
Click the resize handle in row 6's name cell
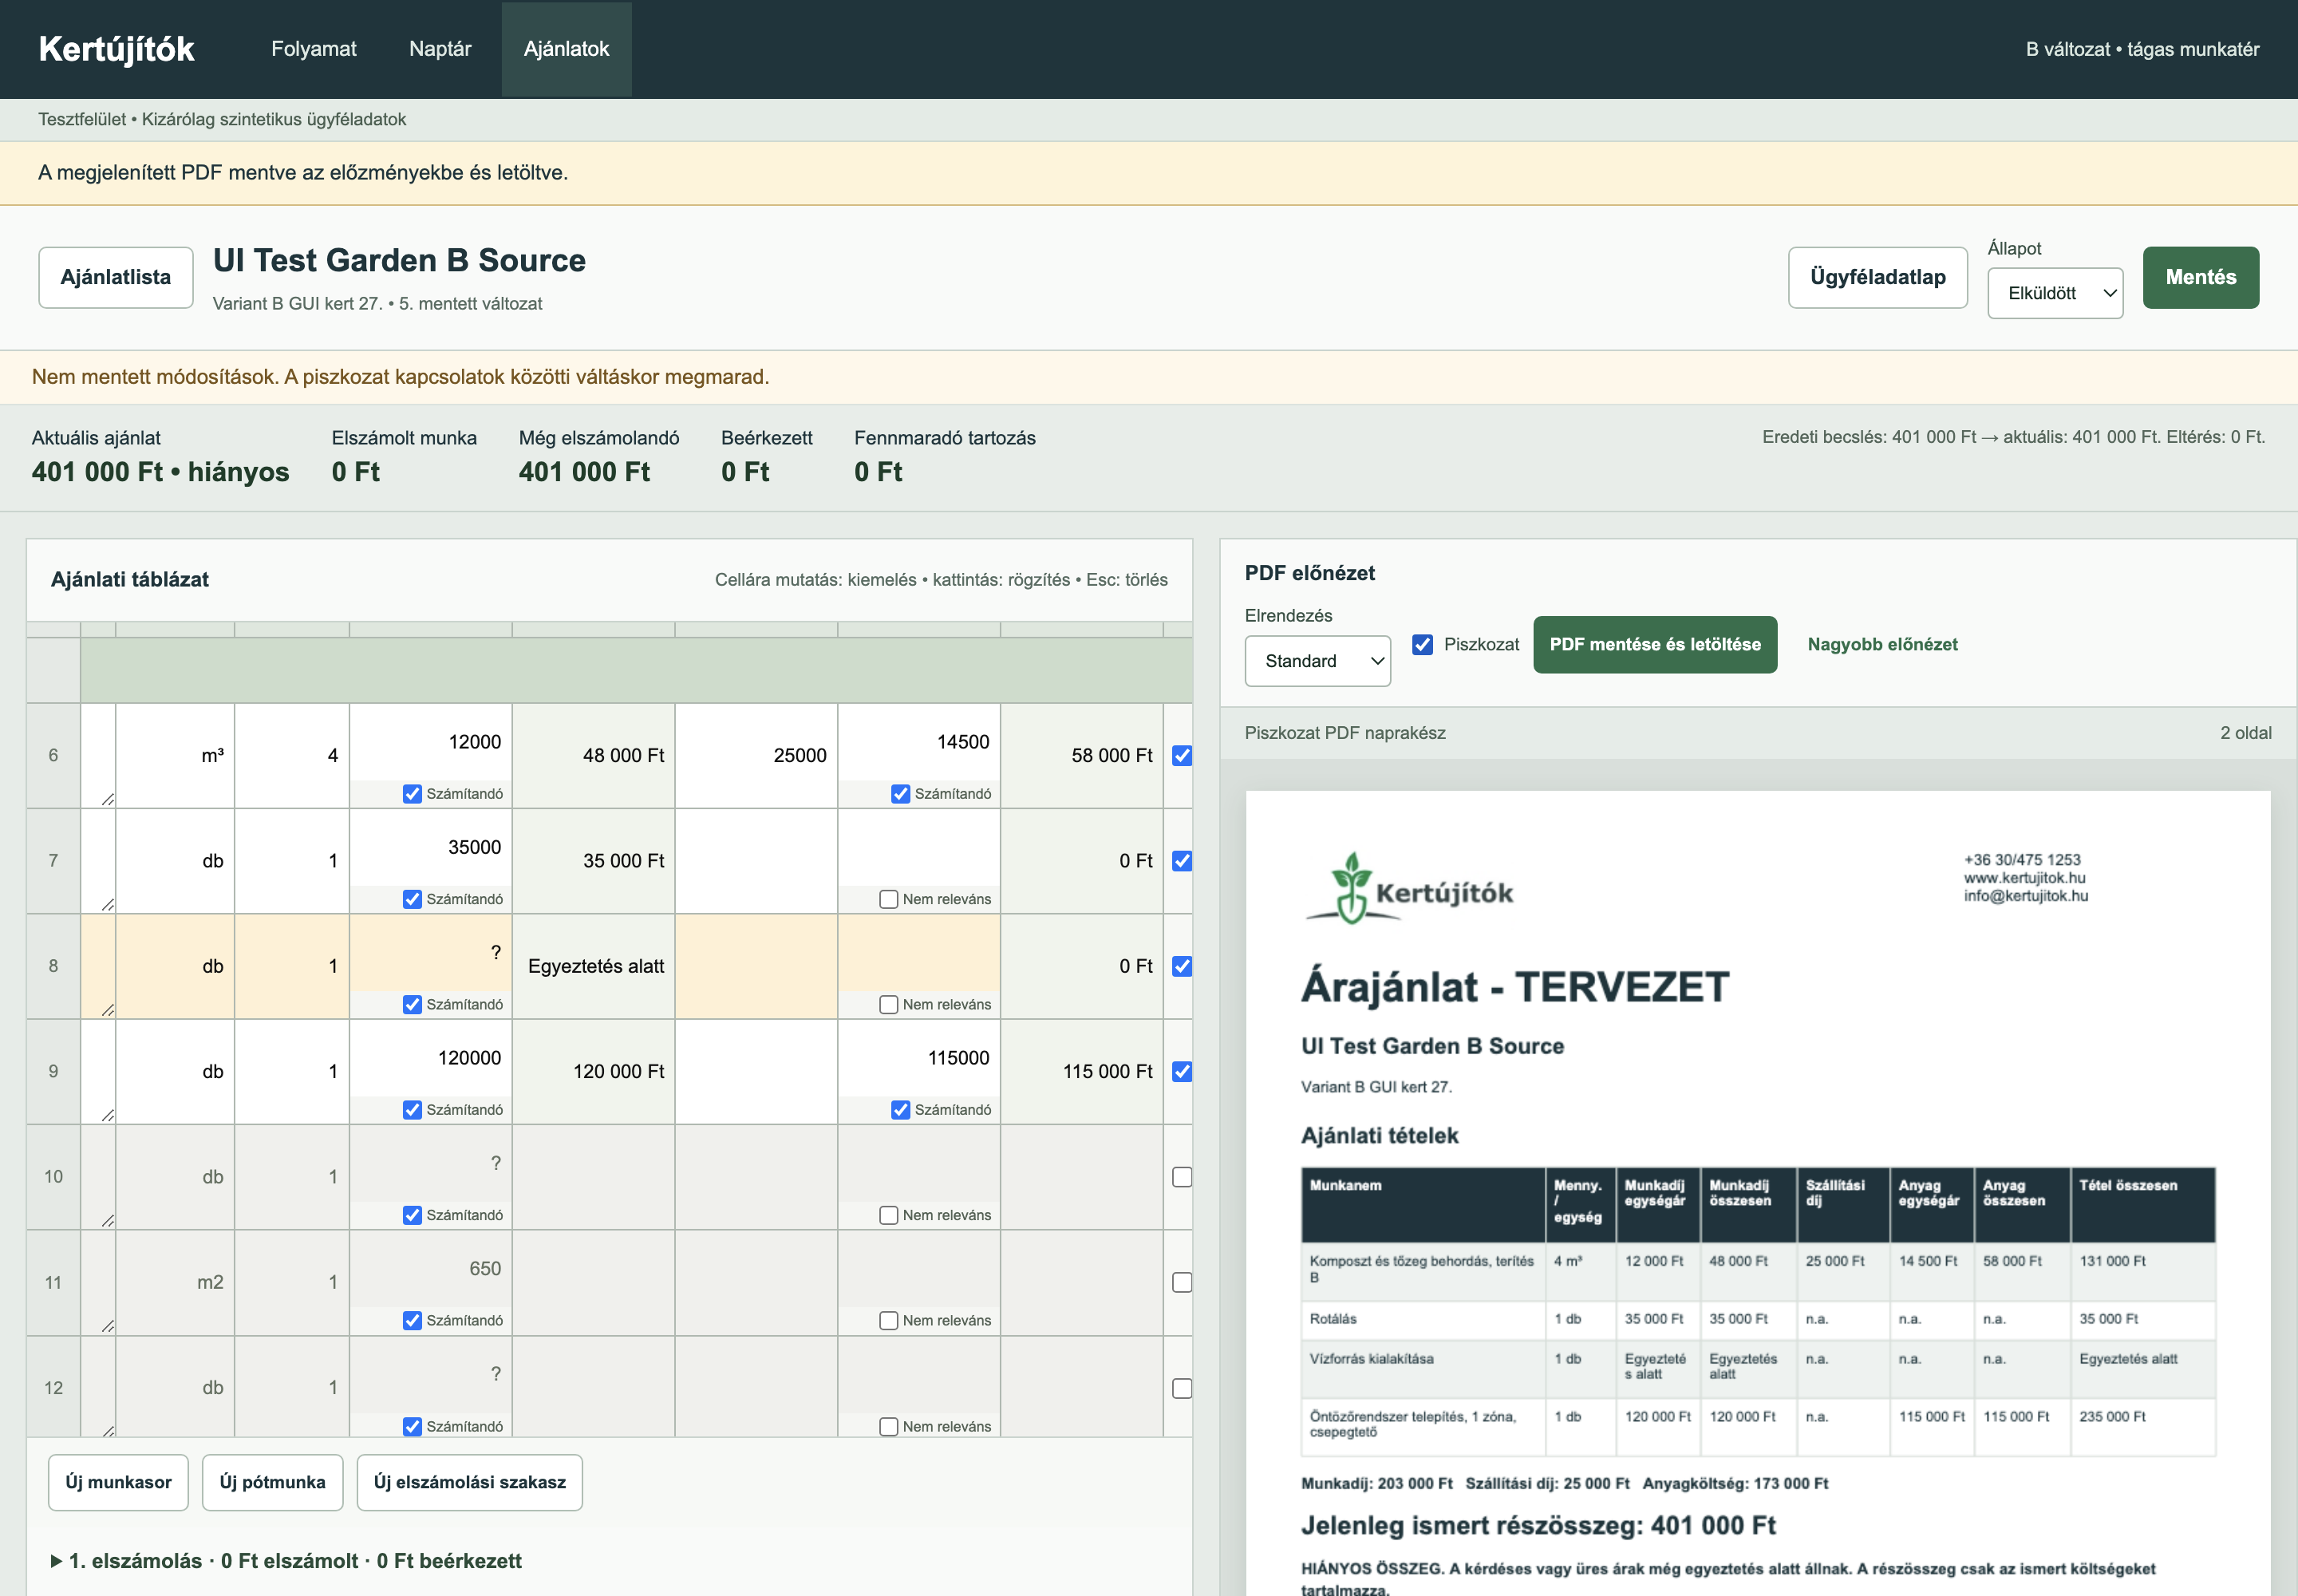[107, 799]
